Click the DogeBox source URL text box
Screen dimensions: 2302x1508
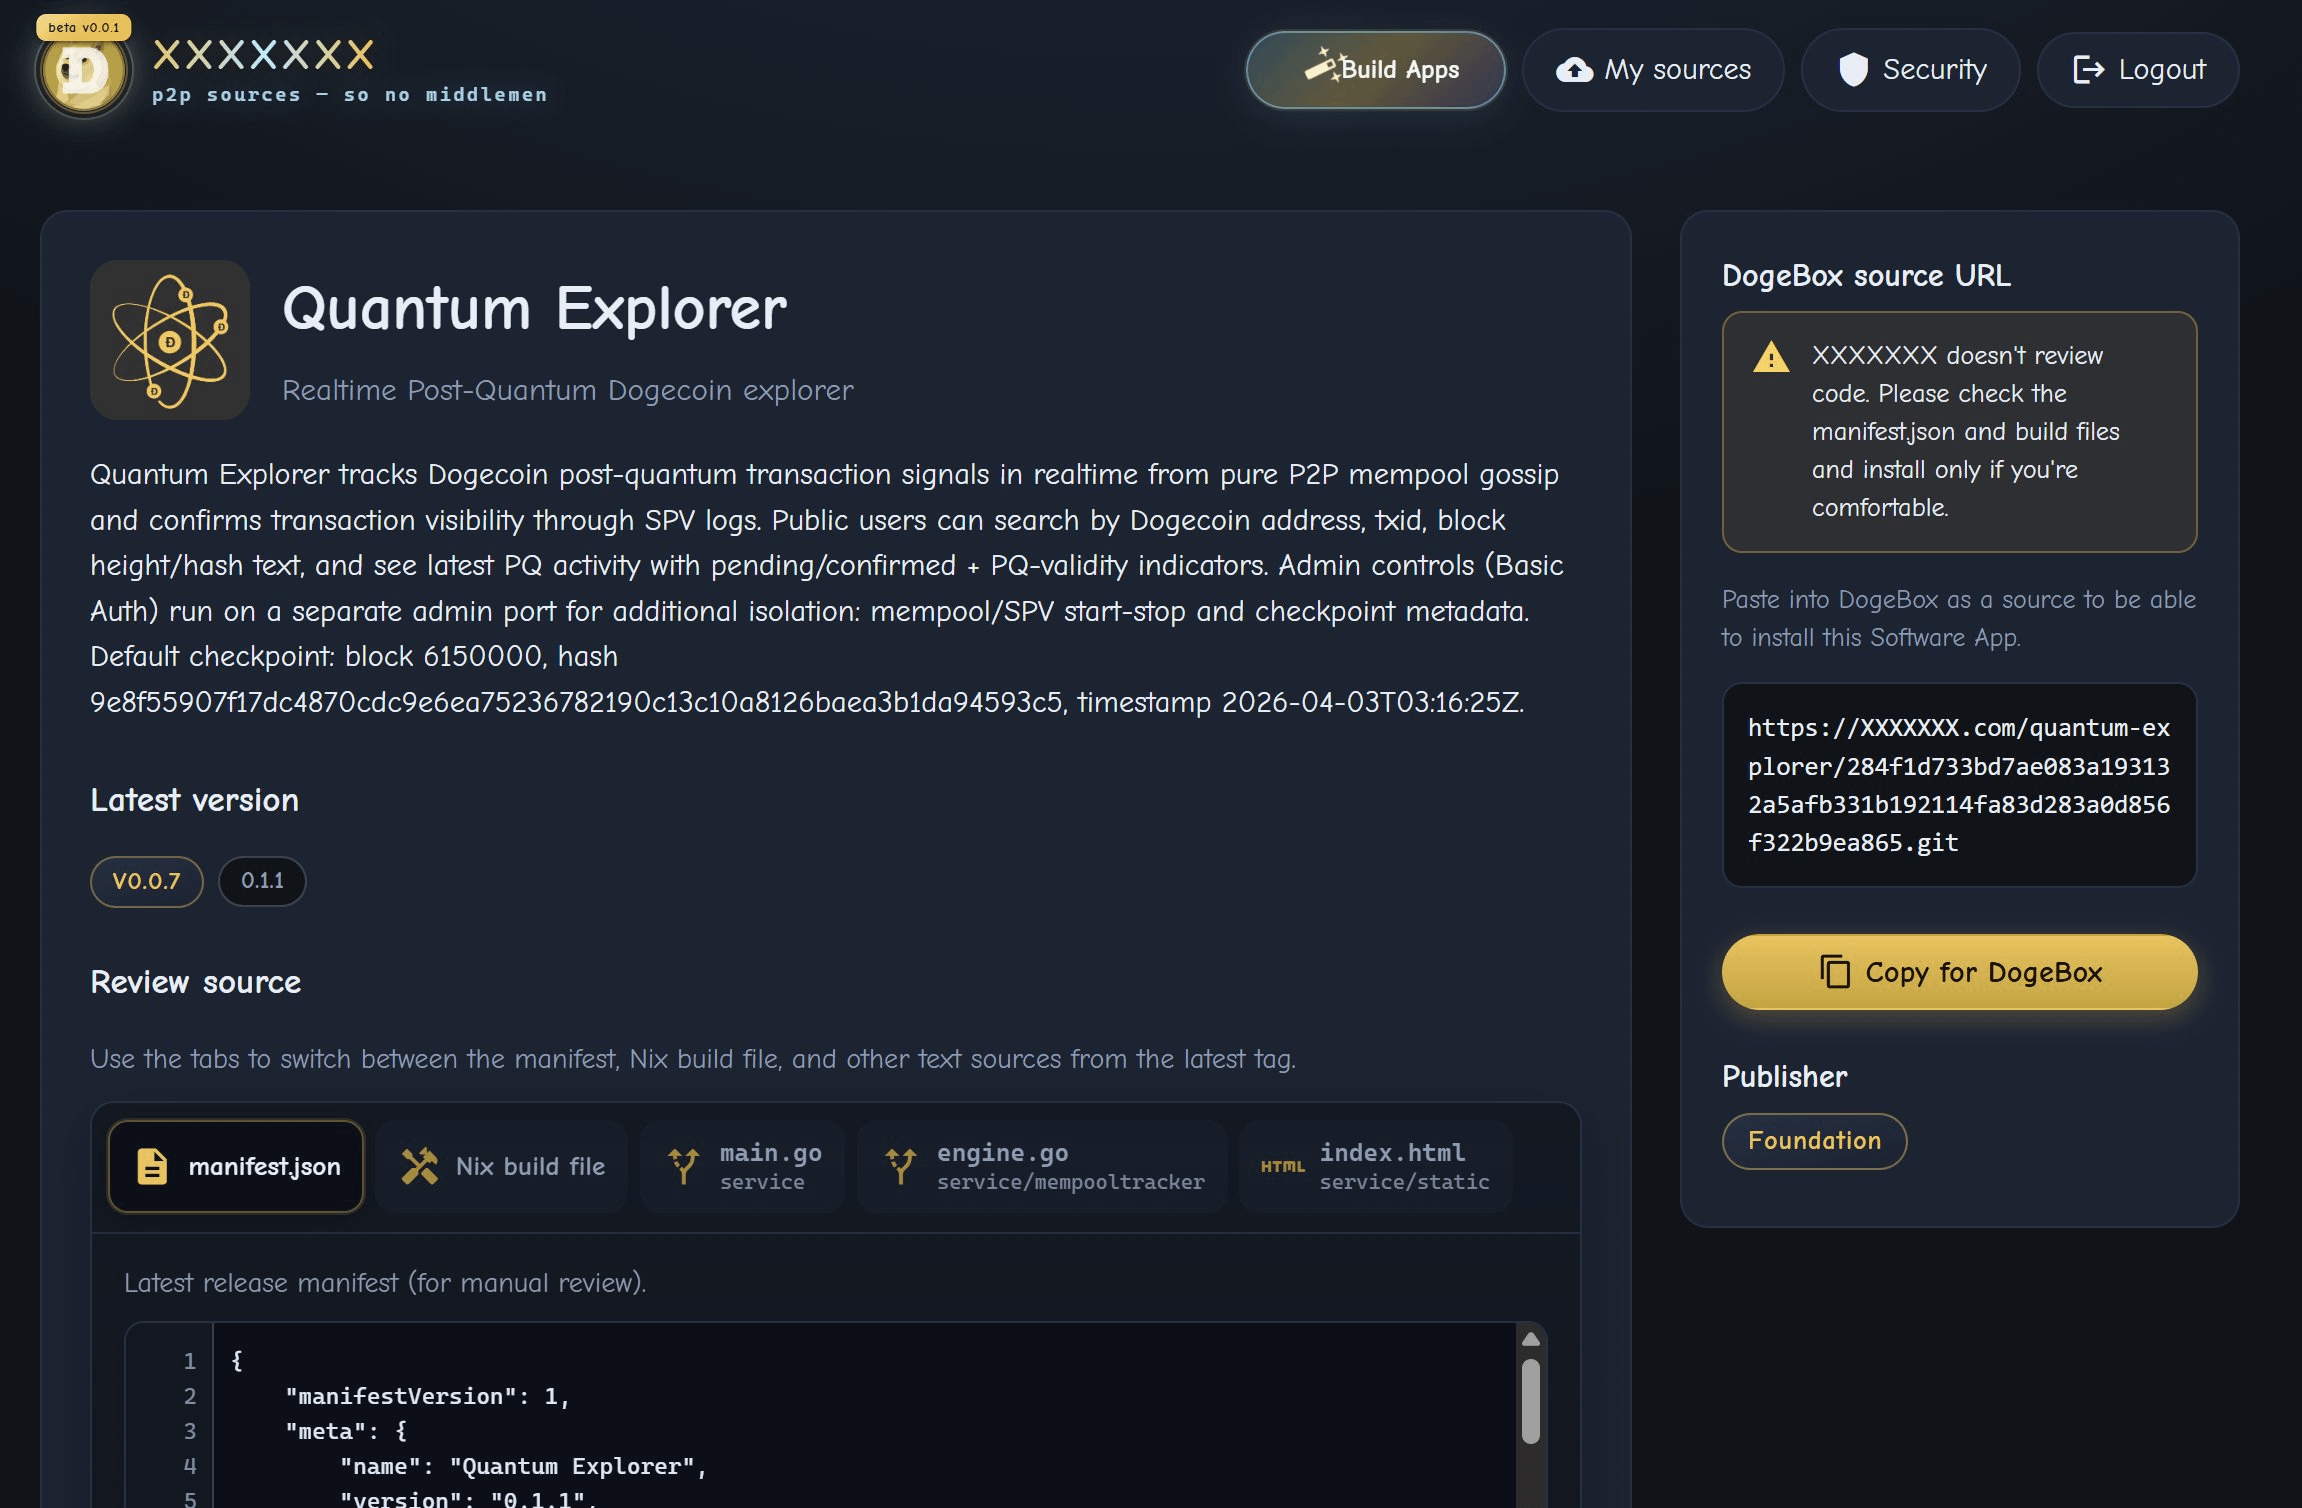point(1958,785)
